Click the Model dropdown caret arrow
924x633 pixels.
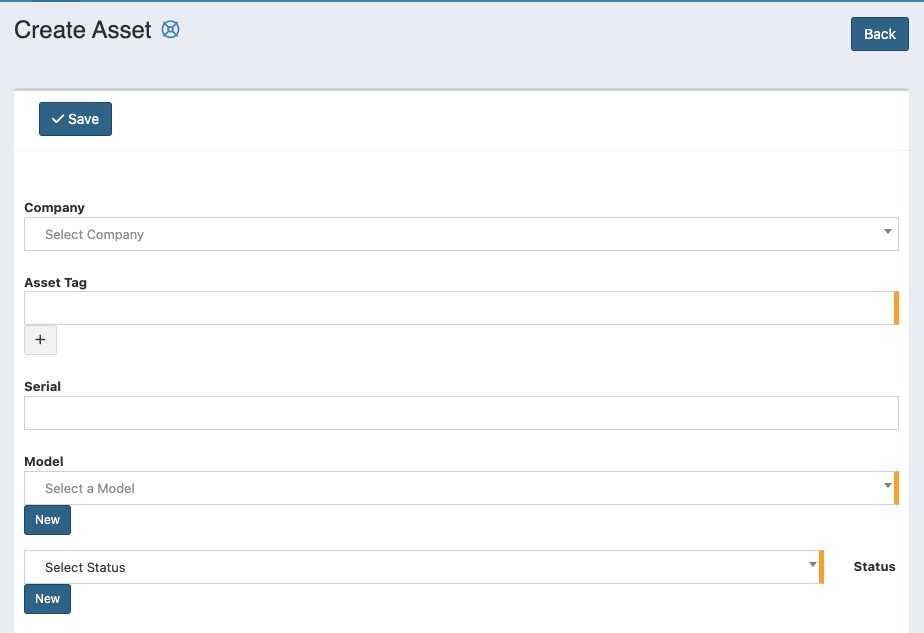pyautogui.click(x=887, y=486)
